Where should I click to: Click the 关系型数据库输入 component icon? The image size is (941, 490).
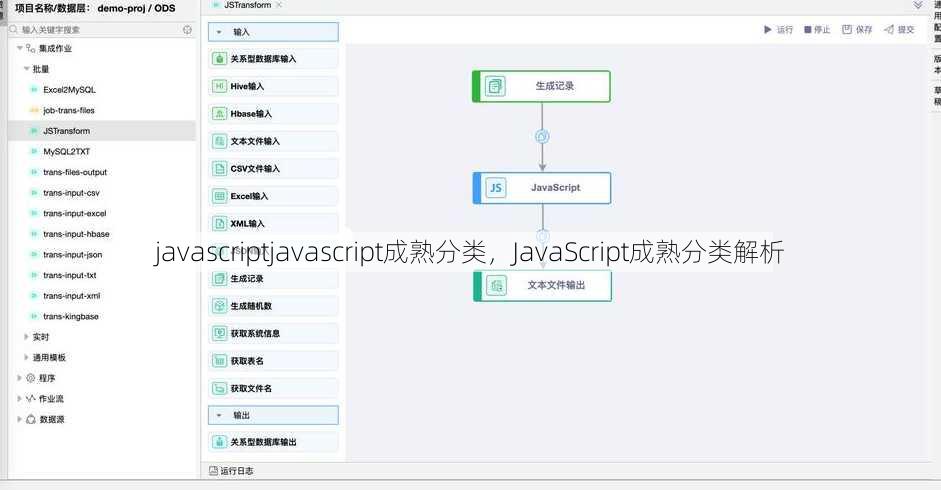pyautogui.click(x=220, y=59)
